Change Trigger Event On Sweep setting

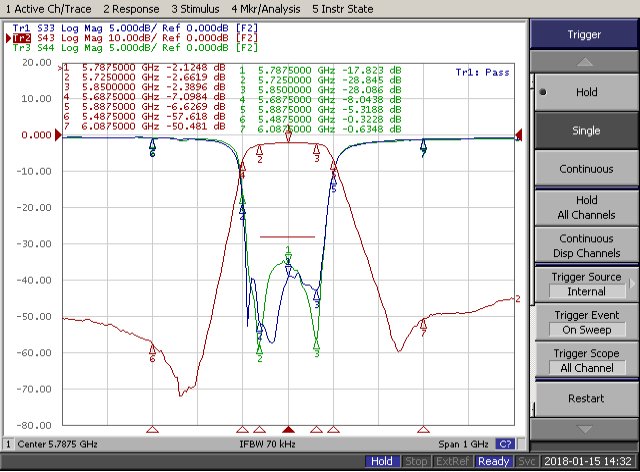click(586, 323)
